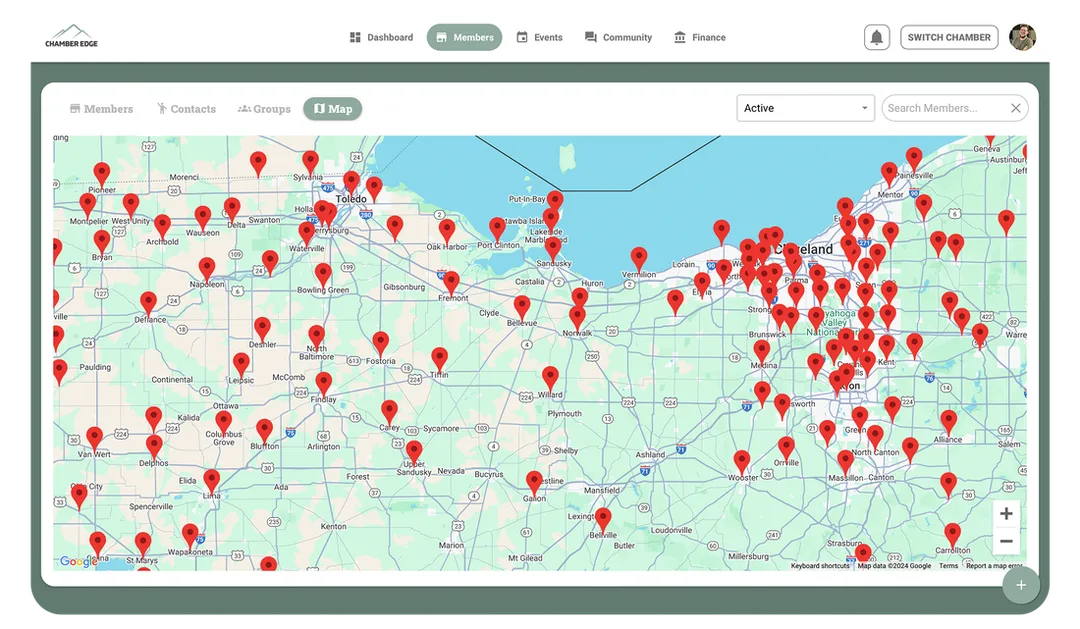Open the map Terms link
This screenshot has height=629, width=1080.
pos(948,566)
